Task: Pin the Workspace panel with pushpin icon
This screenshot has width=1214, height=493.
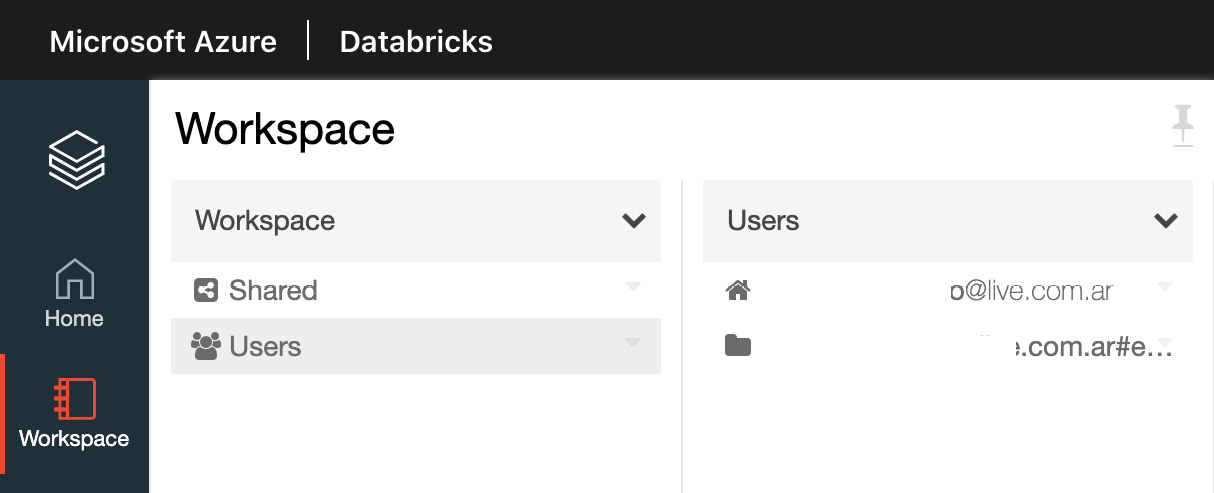Action: [1183, 126]
